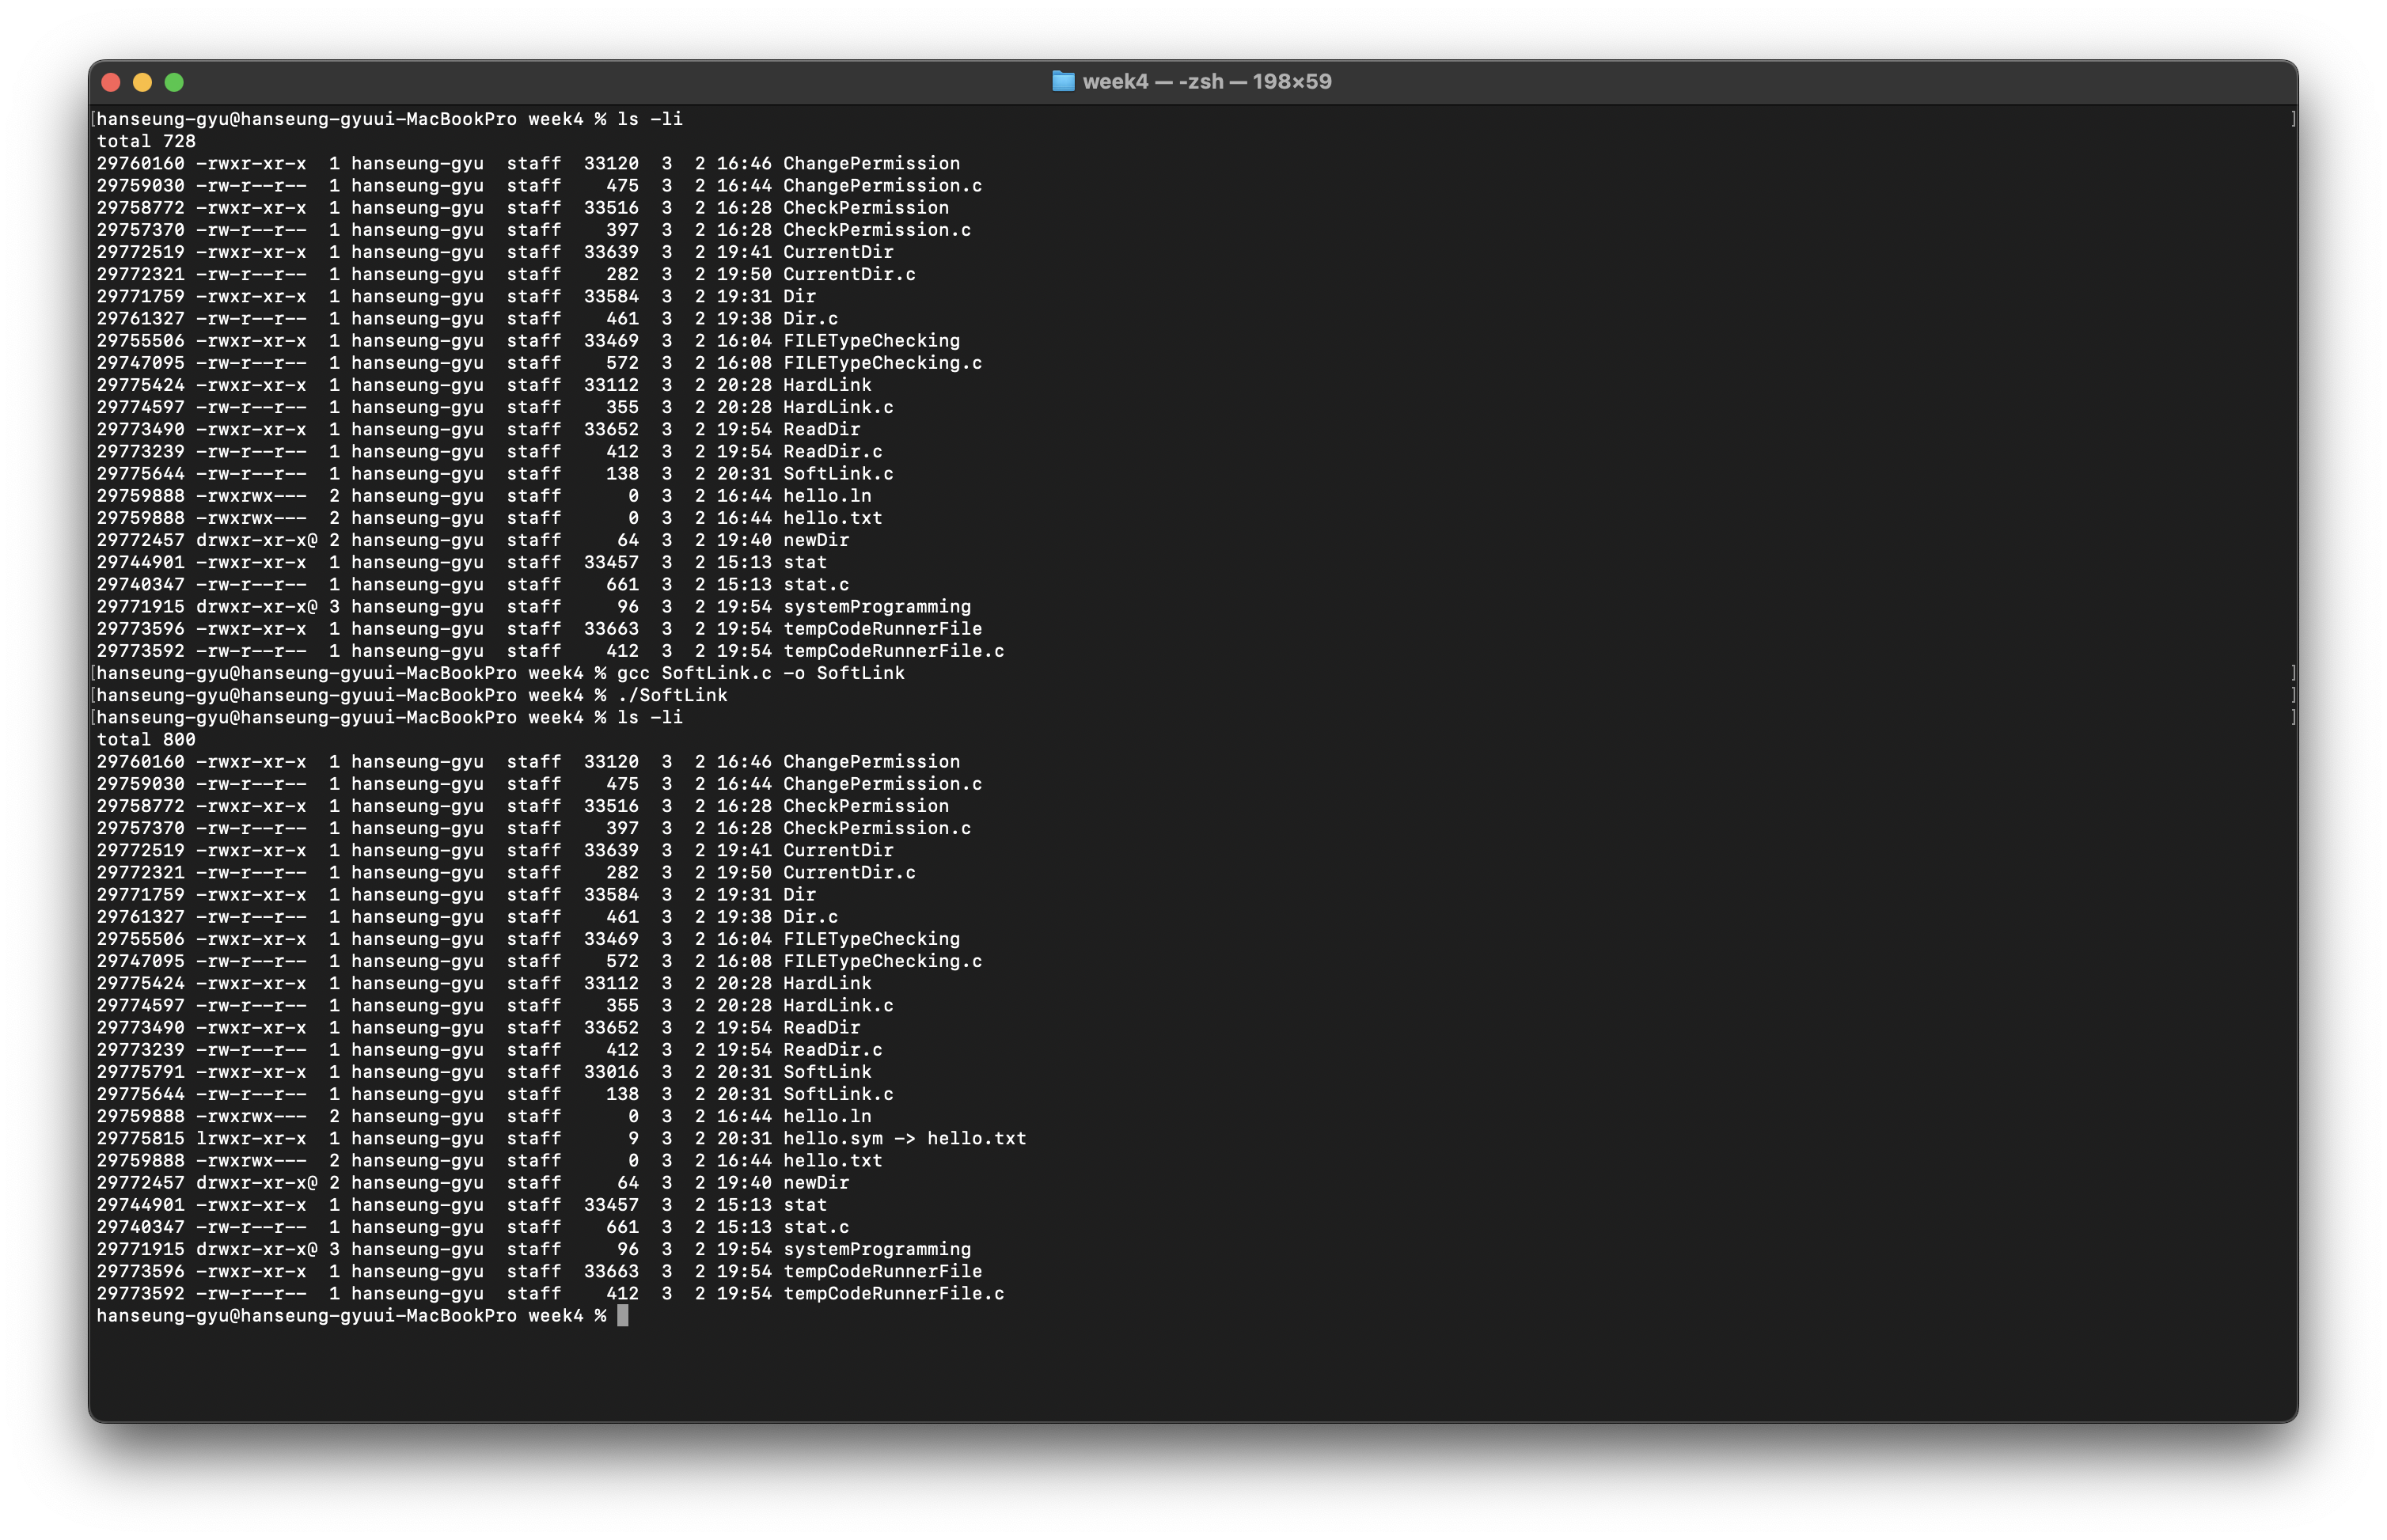Image resolution: width=2387 pixels, height=1540 pixels.
Task: Click "CheckPermission.c" in the total 800 listing
Action: pyautogui.click(x=877, y=828)
